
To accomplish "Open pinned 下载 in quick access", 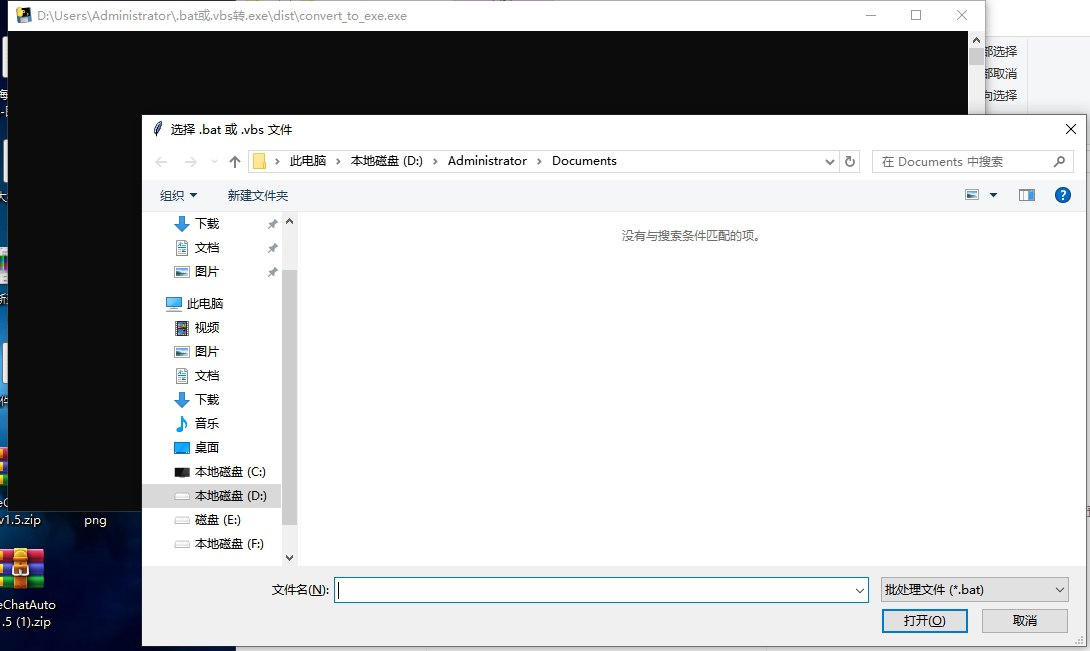I will coord(205,223).
